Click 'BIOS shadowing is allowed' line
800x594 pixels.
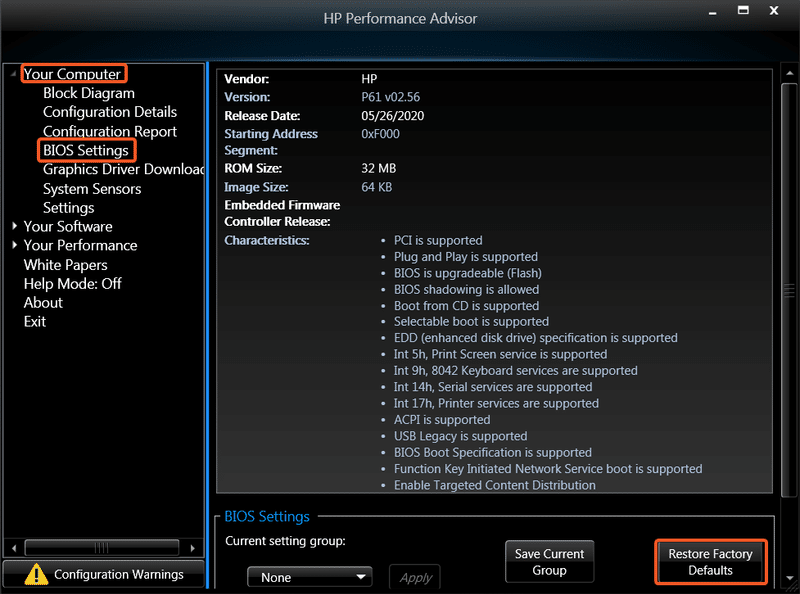pos(466,289)
